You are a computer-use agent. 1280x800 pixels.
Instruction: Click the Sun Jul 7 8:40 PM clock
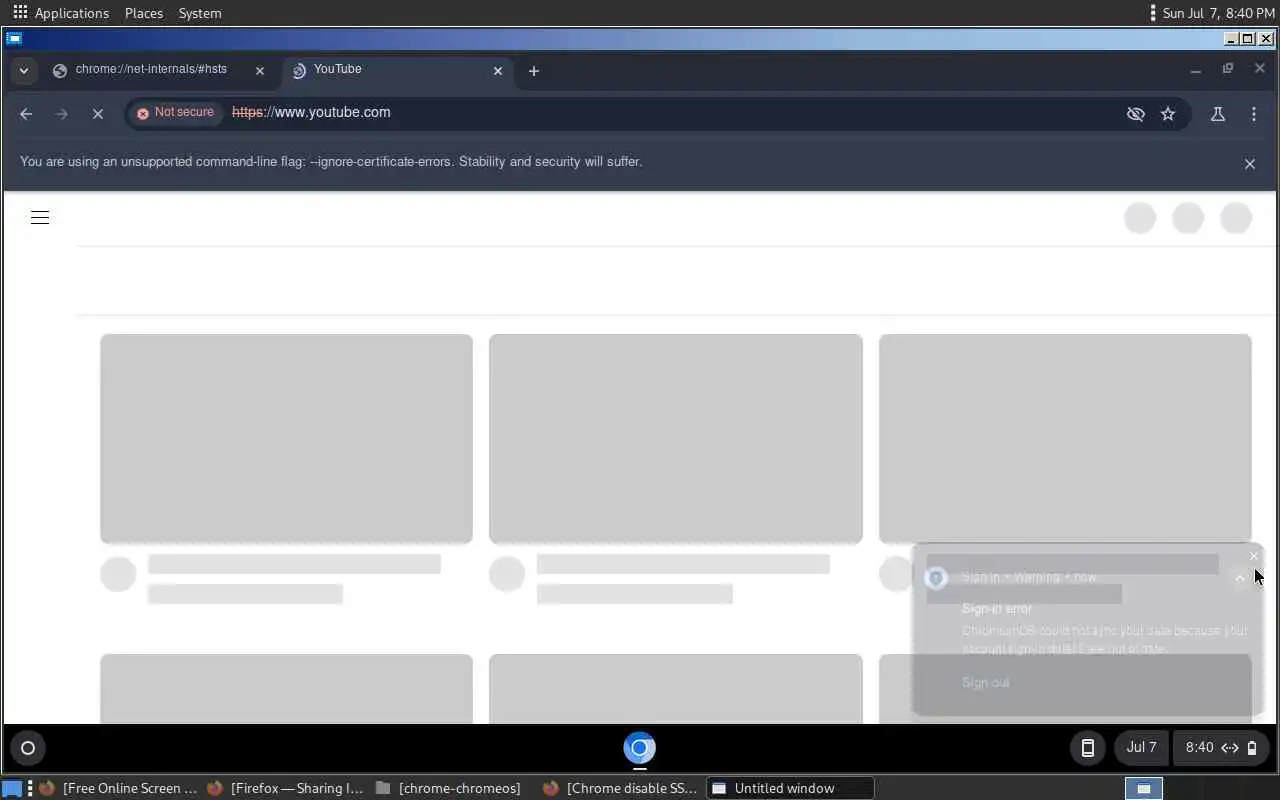coord(1218,13)
